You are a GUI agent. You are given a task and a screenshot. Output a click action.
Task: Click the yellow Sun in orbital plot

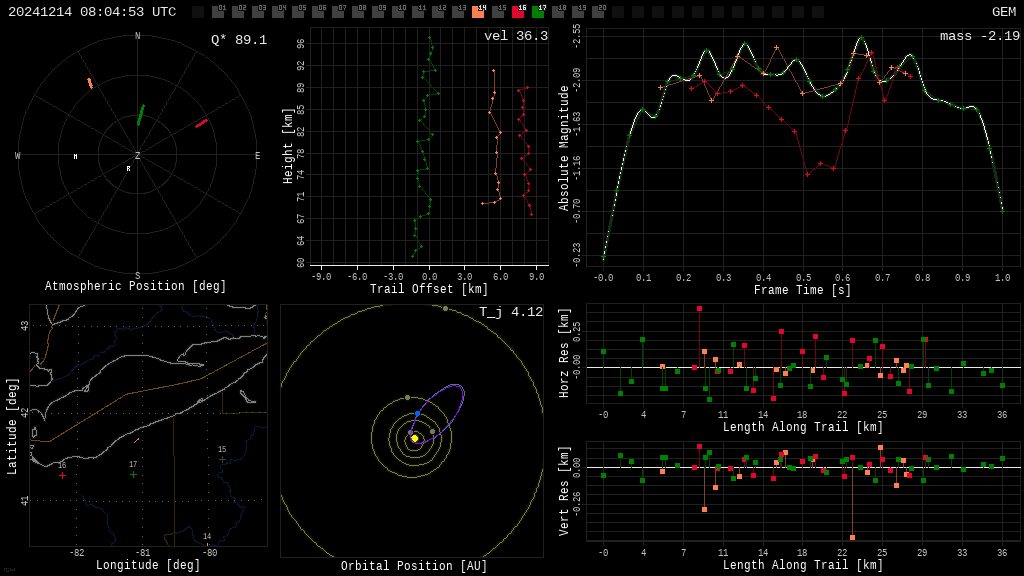[x=415, y=438]
